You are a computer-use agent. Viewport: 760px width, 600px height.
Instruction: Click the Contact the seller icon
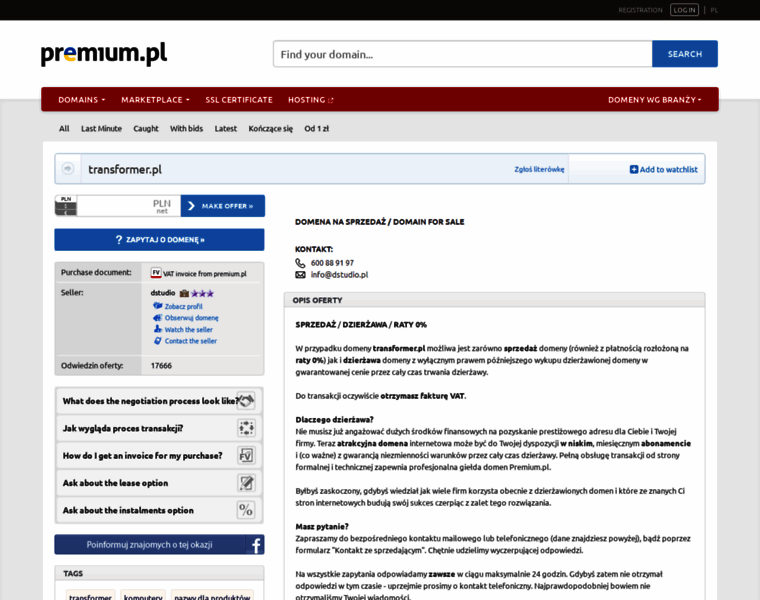(x=158, y=341)
